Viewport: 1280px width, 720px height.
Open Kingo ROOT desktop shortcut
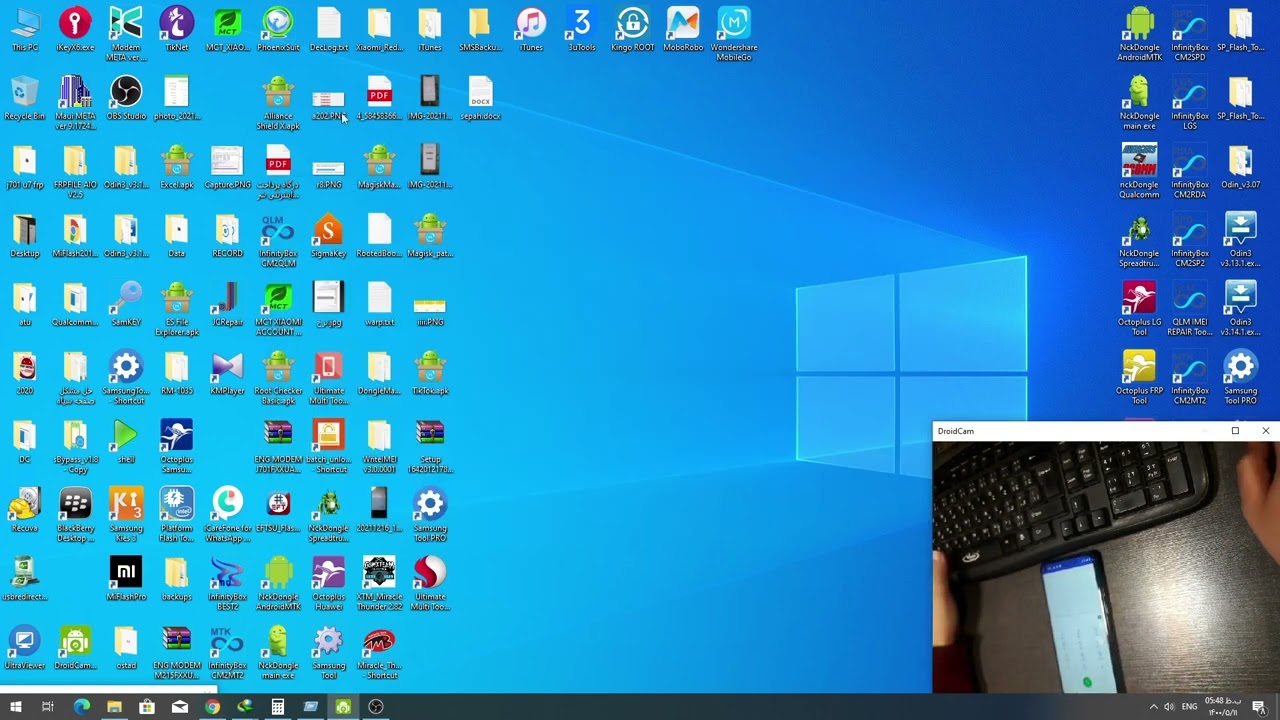[x=632, y=29]
